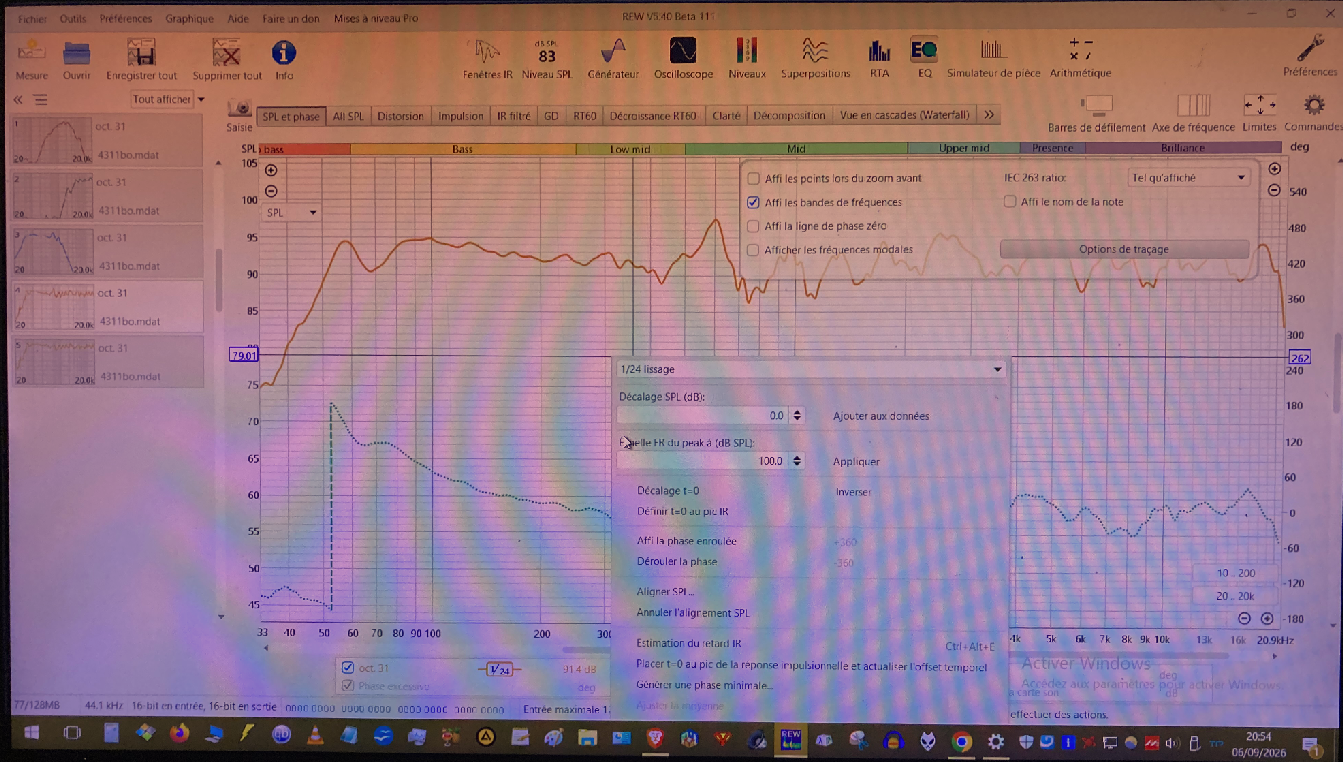Open the Outils menu

coord(73,19)
